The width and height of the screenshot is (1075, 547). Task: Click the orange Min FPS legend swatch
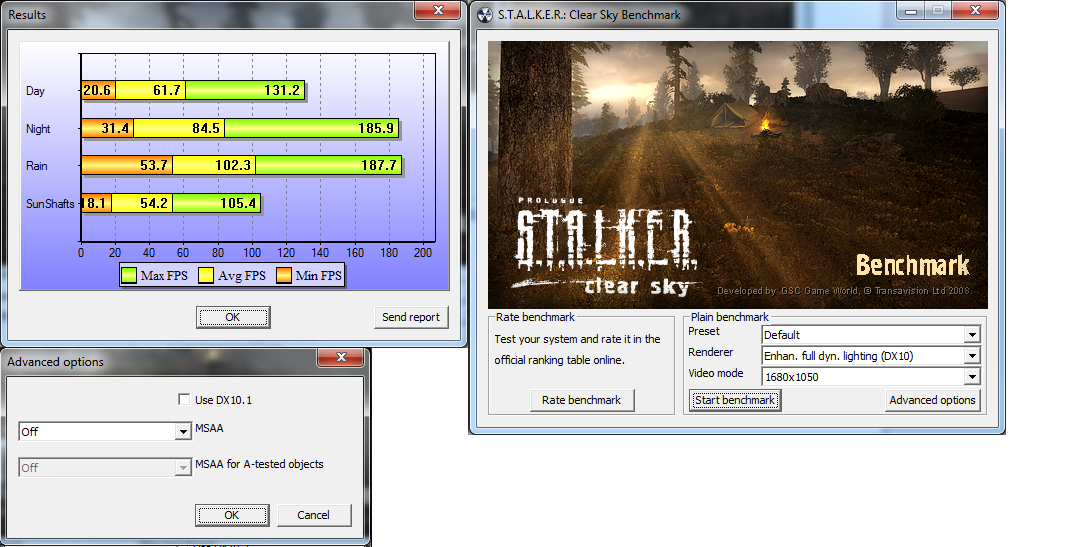(x=284, y=276)
